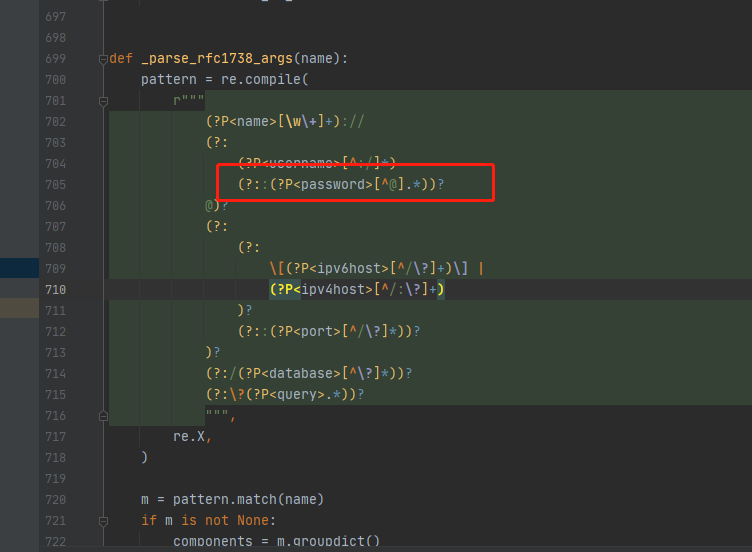Collapse the _parse_rfc1738_args function fold marker

click(103, 59)
